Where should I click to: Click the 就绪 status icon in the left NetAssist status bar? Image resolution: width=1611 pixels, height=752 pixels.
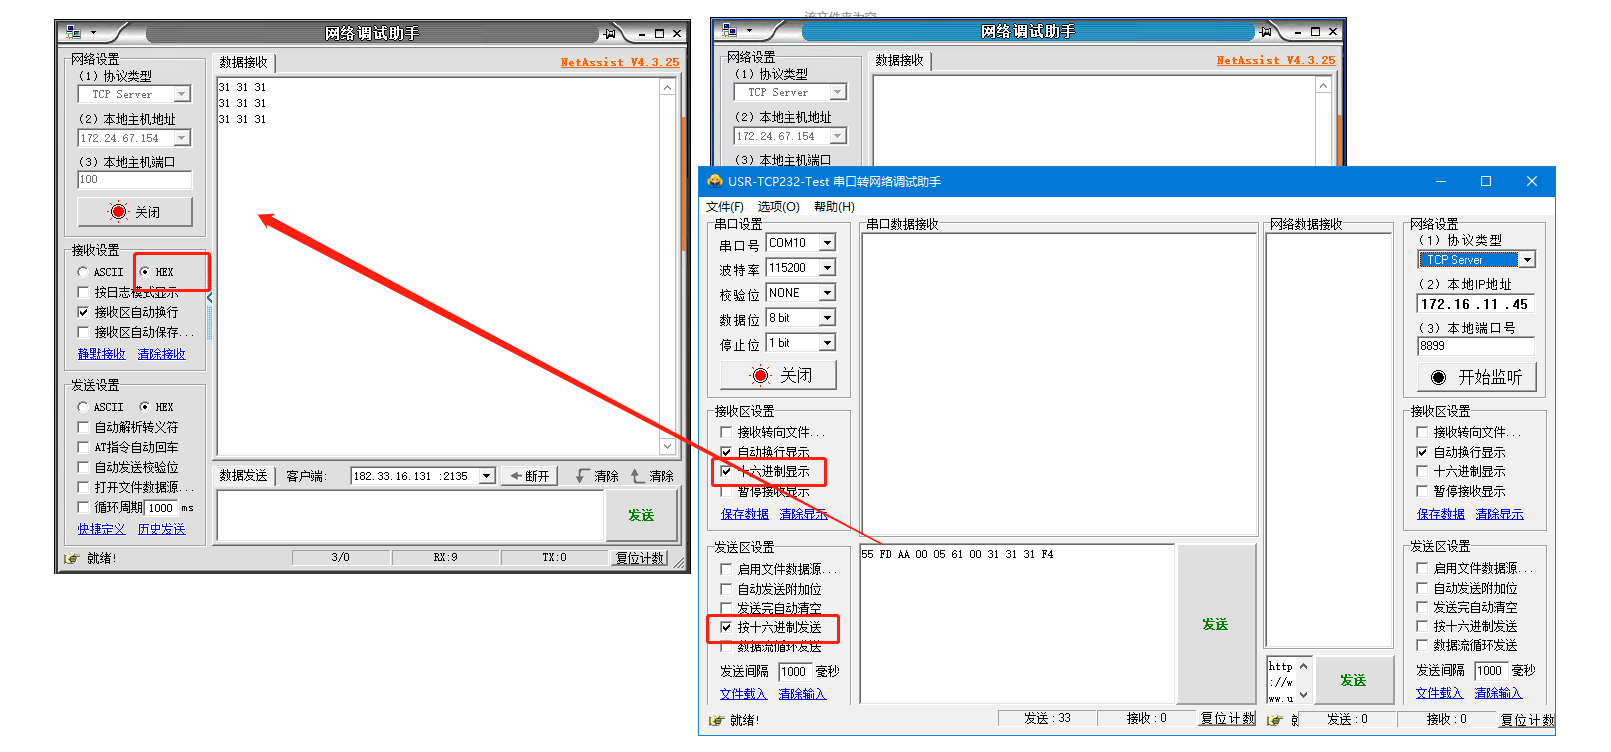(71, 558)
